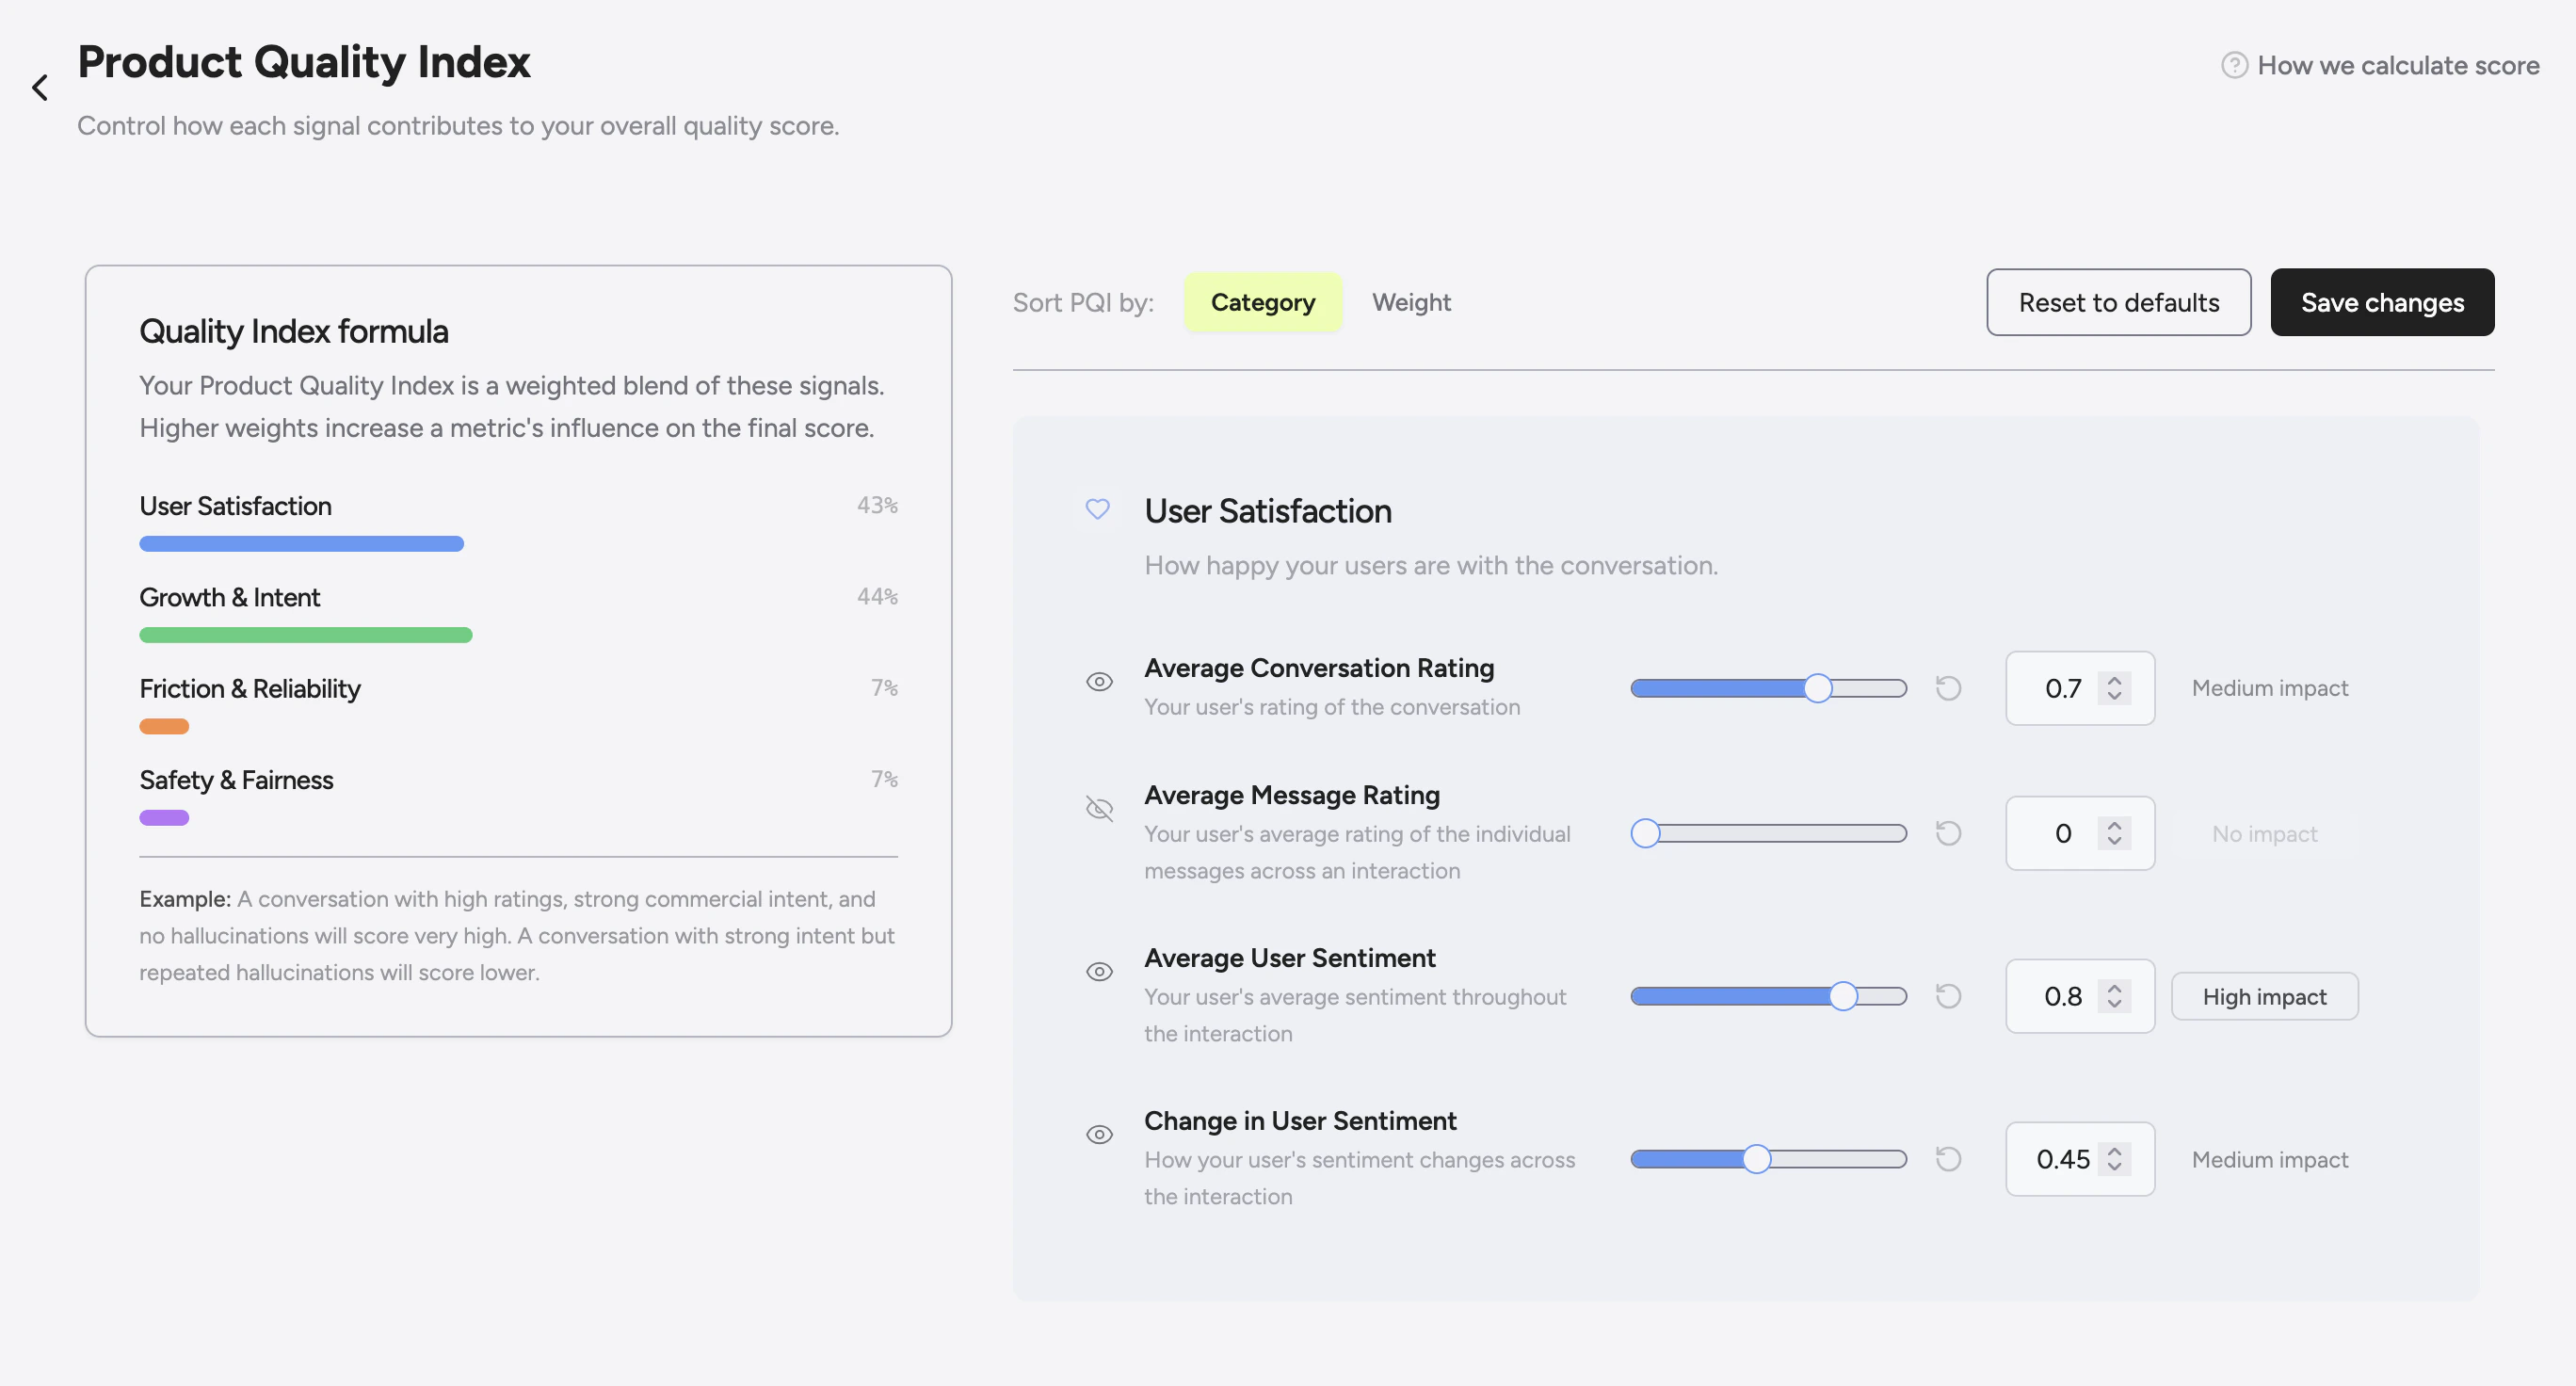Show Average Message Rating with its crossed eye toggle
This screenshot has width=2576, height=1386.
1099,808
